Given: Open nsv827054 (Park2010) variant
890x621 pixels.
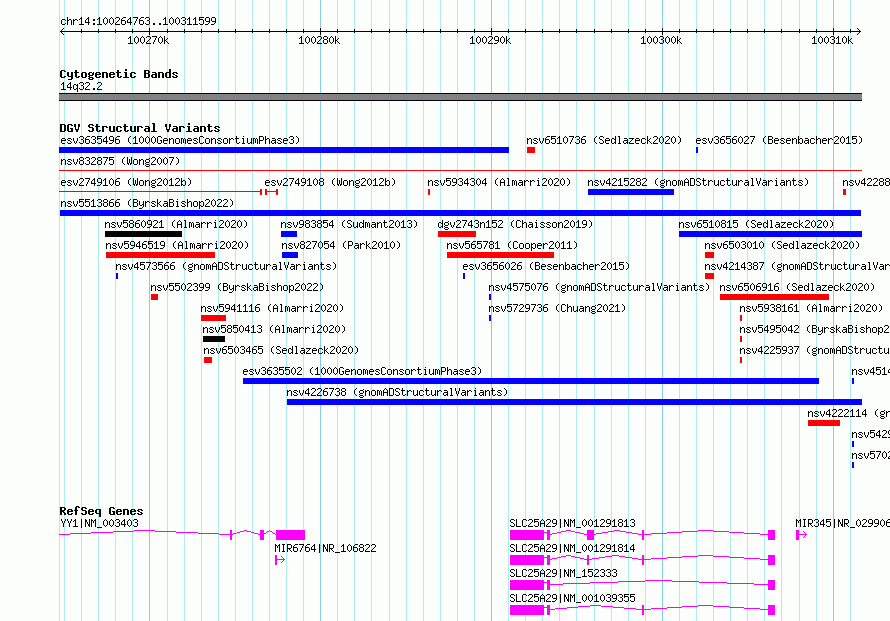Looking at the screenshot, I should 341,245.
